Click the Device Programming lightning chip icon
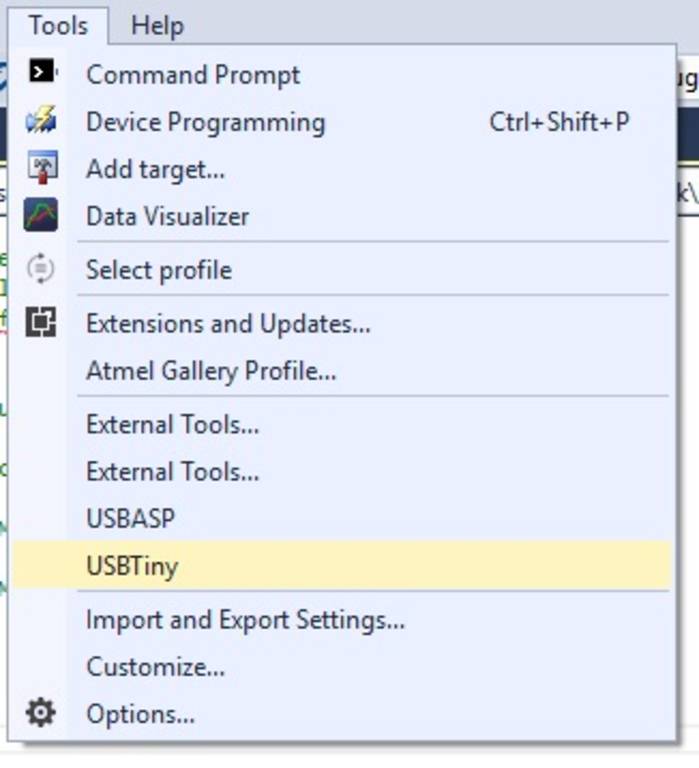Screen dimensions: 699x768 click(41, 122)
